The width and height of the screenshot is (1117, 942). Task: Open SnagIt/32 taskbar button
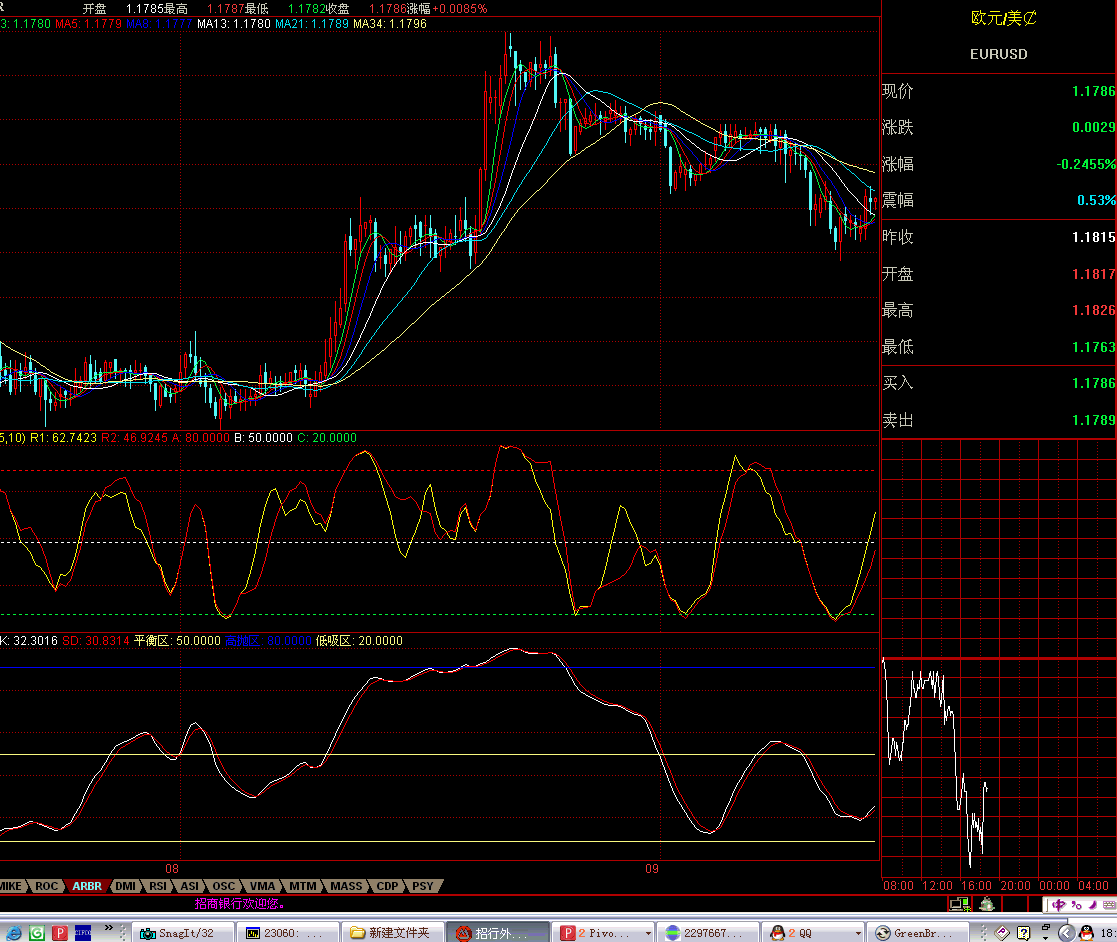coord(184,933)
